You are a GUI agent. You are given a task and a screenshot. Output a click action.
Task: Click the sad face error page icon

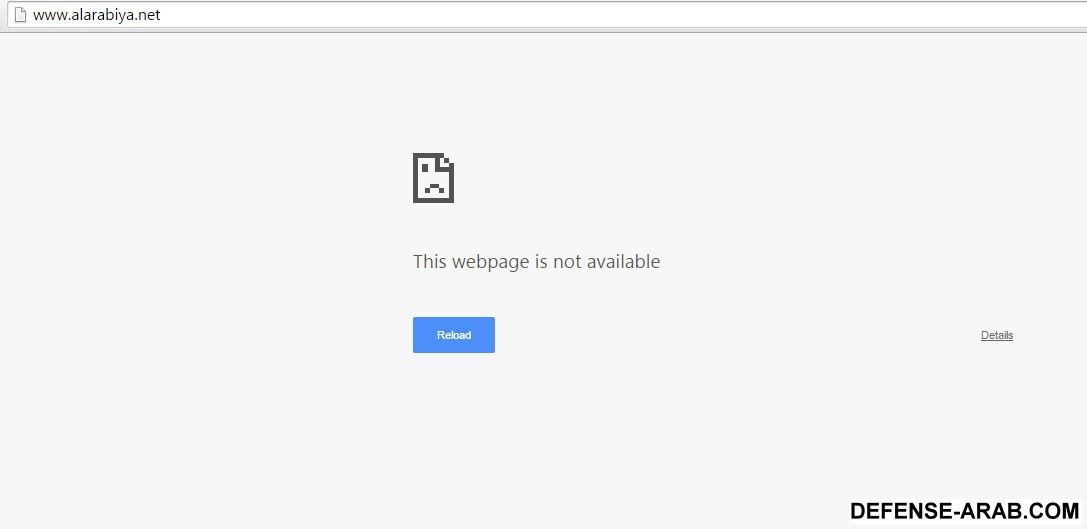[433, 178]
